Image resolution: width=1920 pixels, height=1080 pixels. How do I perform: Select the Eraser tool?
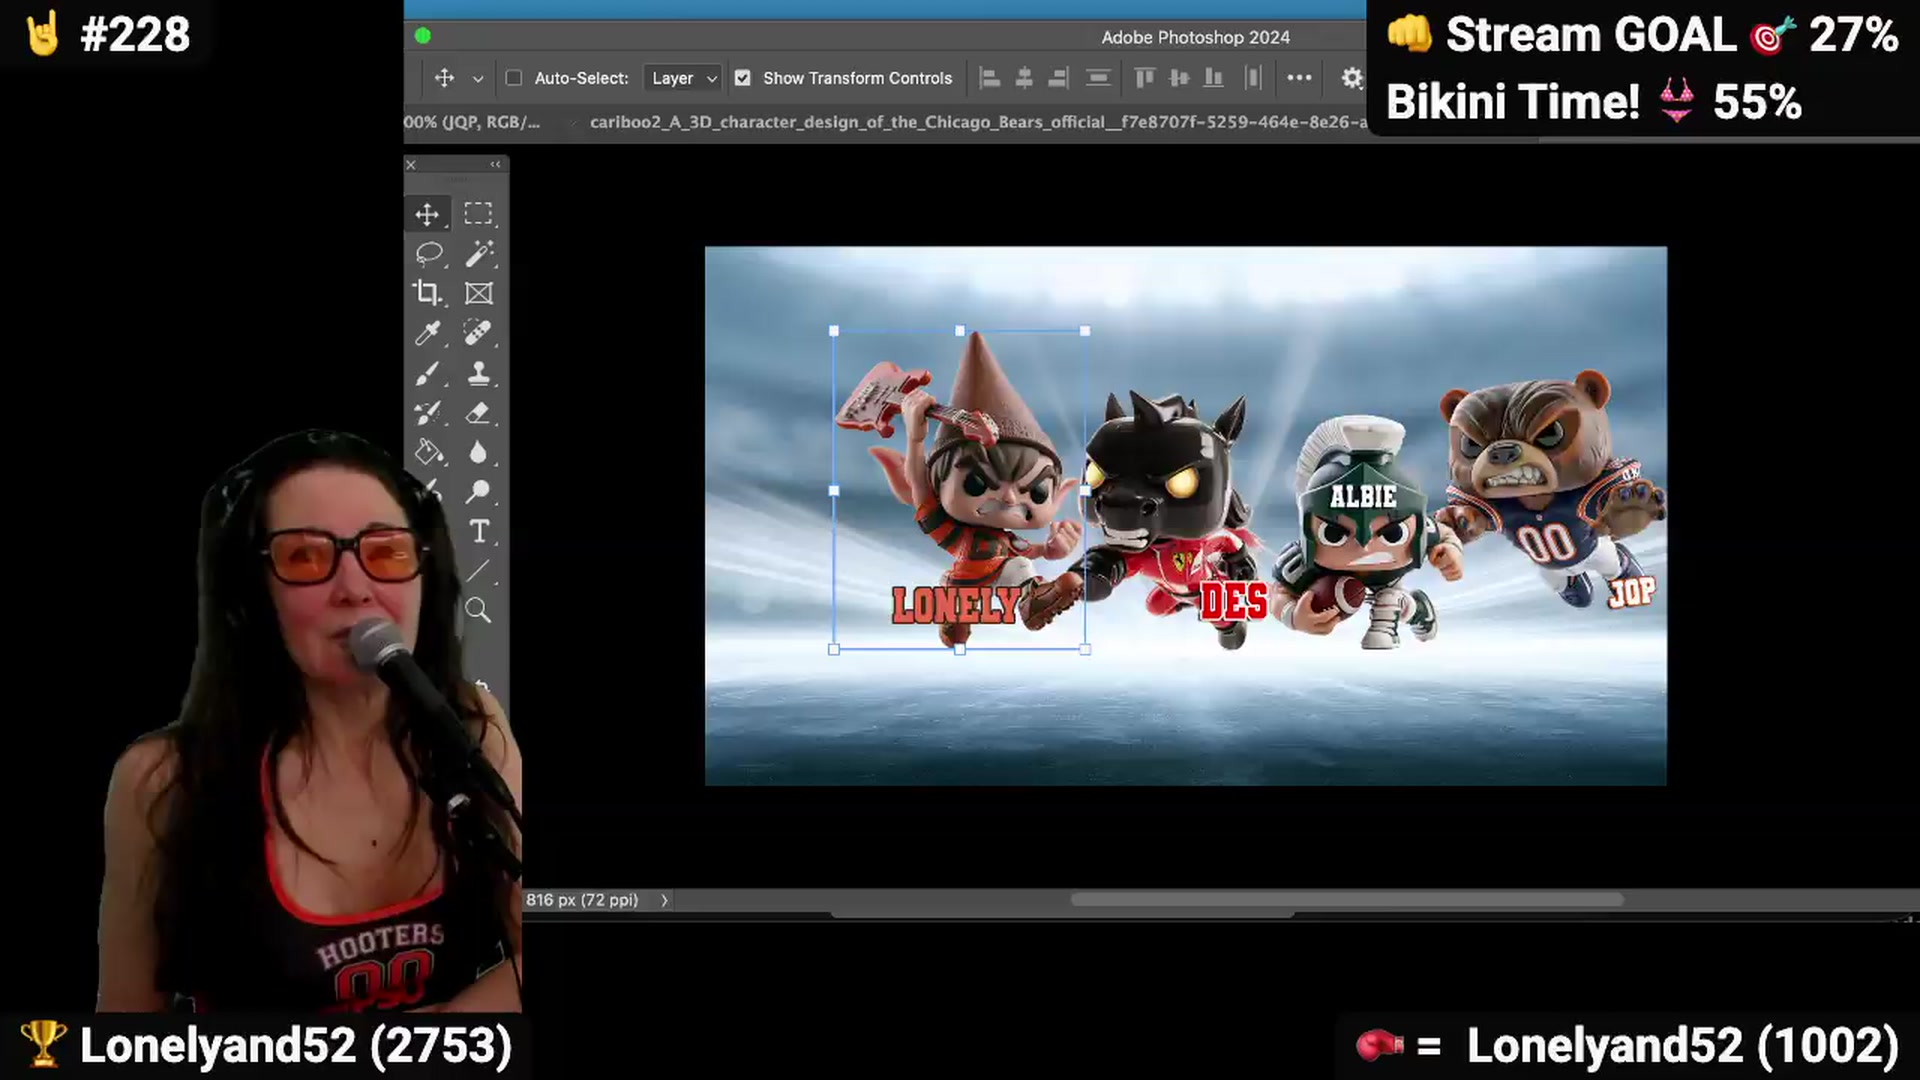(x=478, y=413)
